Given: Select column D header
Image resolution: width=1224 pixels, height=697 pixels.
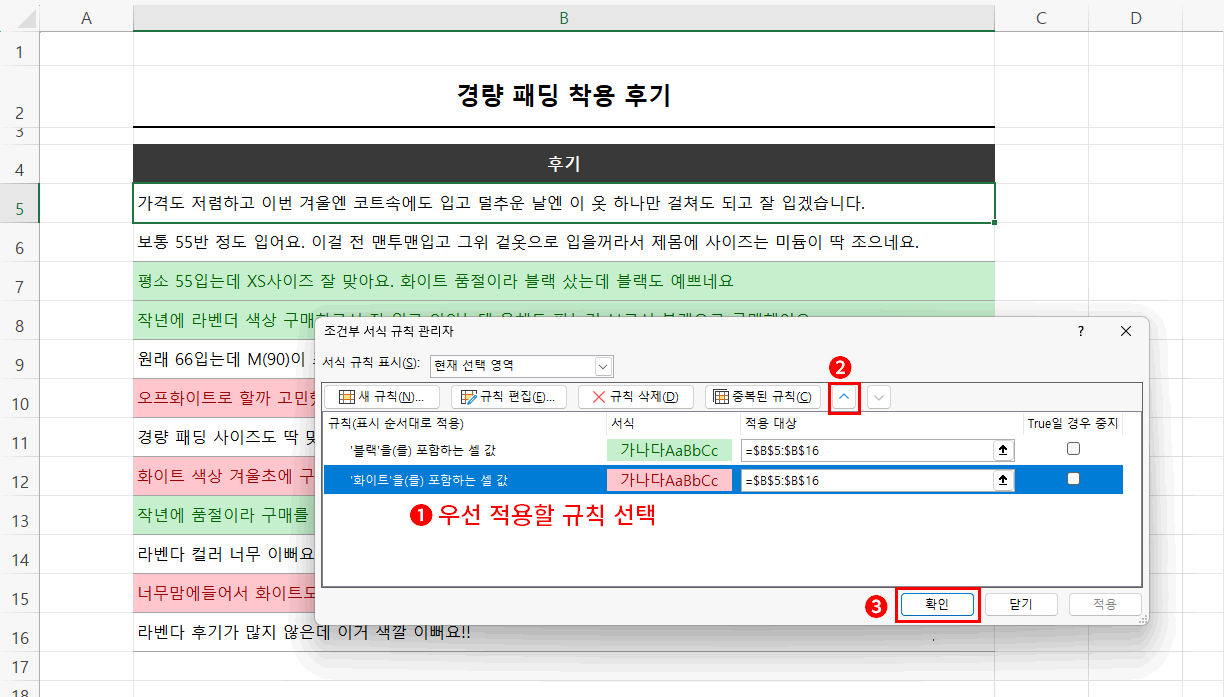Looking at the screenshot, I should [x=1135, y=18].
